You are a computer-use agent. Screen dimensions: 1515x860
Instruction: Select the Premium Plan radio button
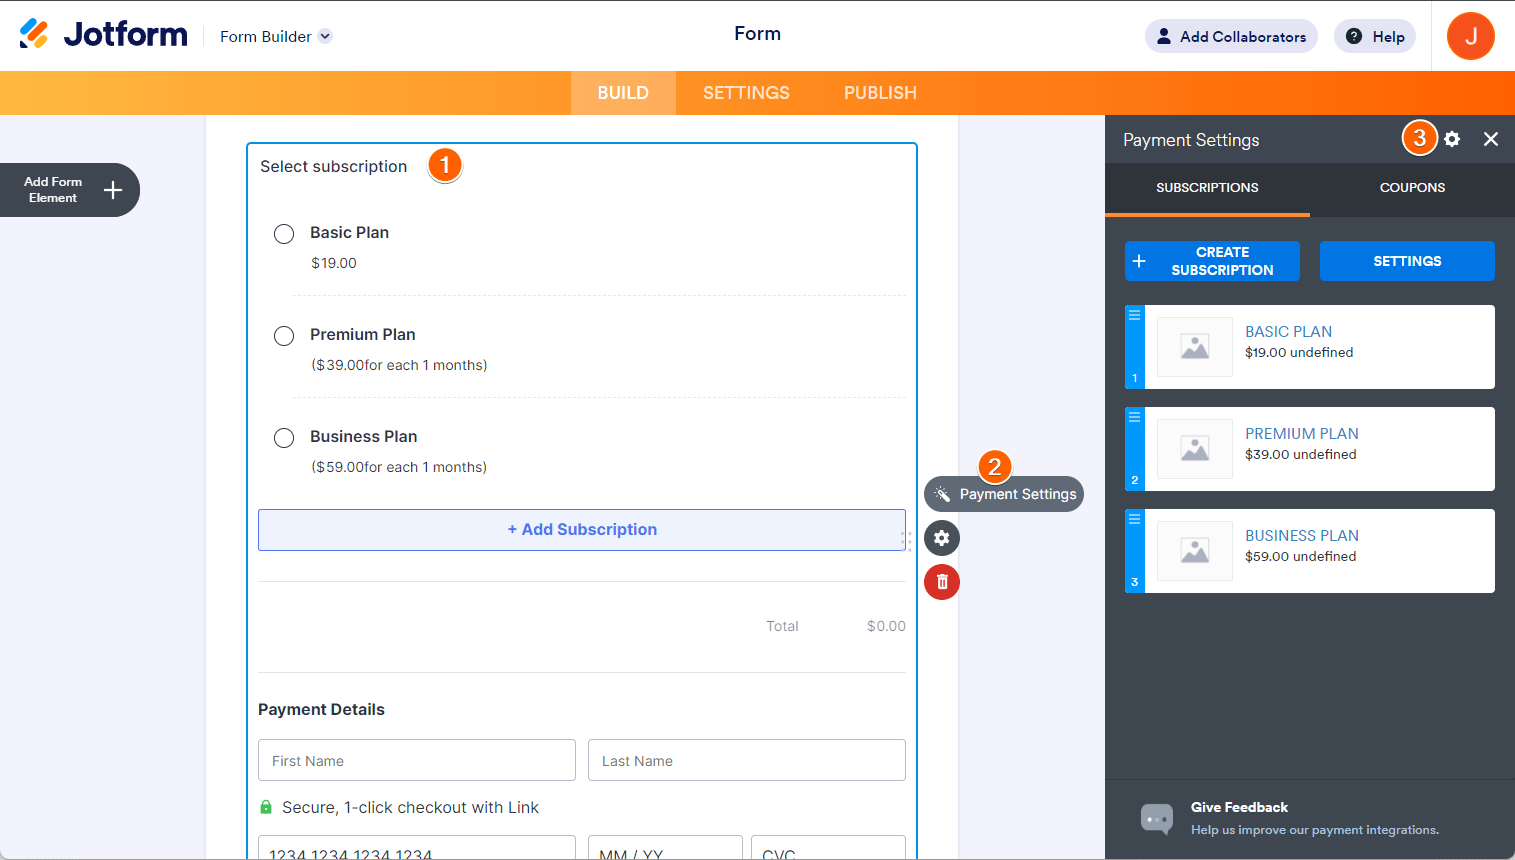284,336
